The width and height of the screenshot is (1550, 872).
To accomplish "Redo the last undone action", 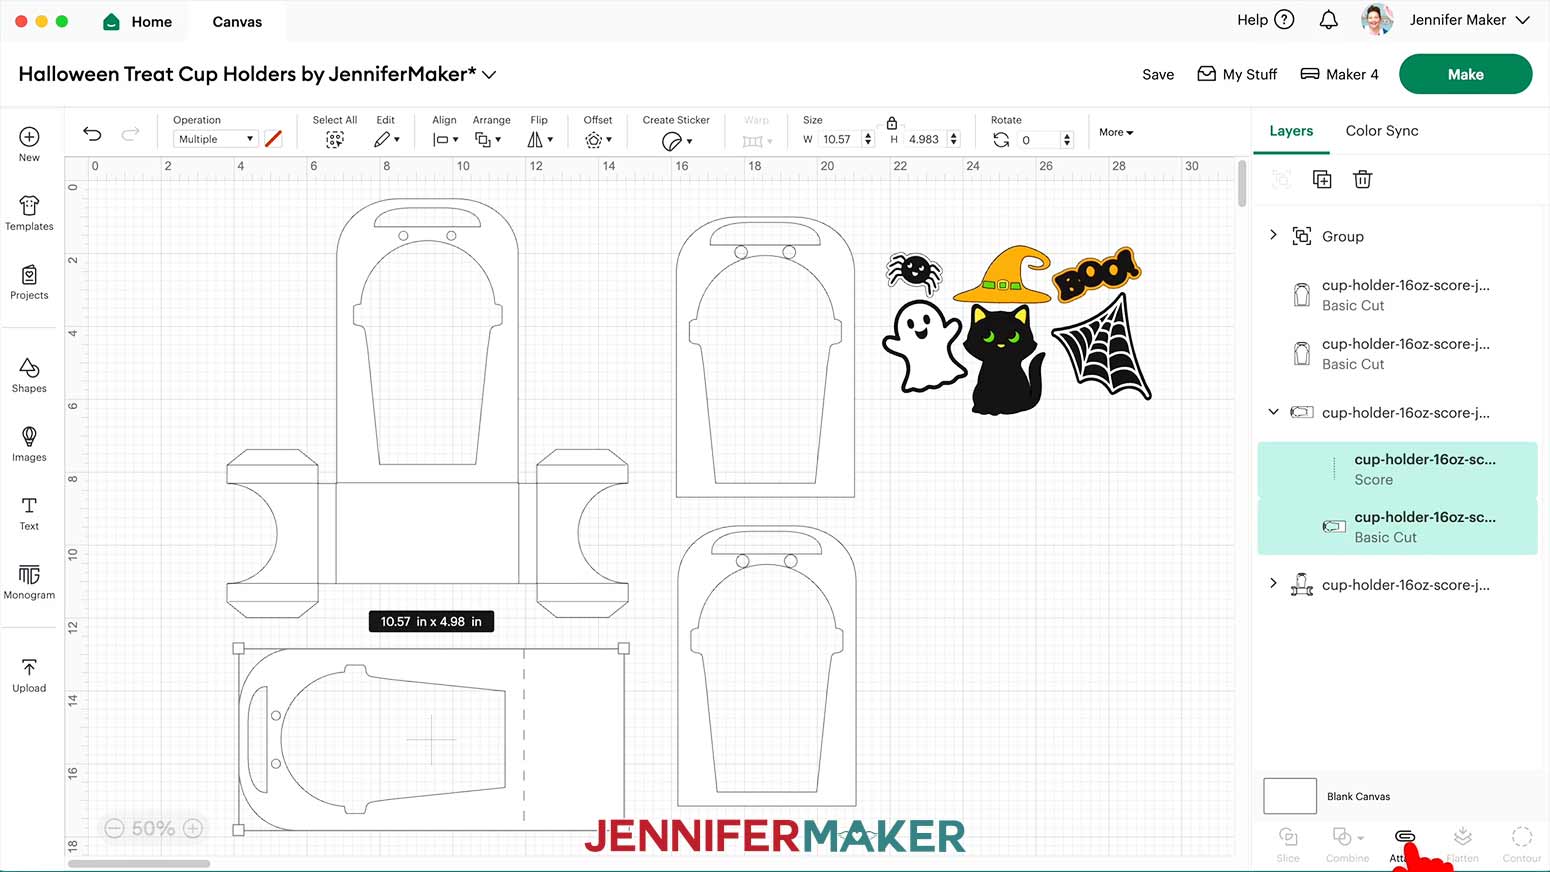I will [130, 134].
